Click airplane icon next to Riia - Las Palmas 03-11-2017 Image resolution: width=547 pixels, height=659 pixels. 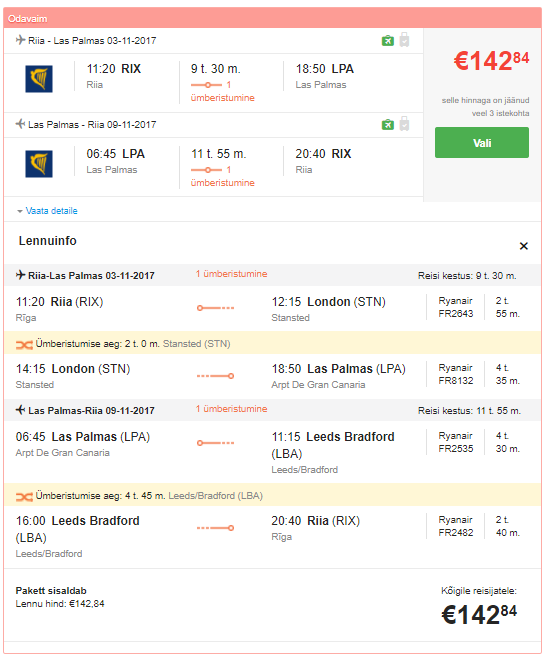(20, 40)
